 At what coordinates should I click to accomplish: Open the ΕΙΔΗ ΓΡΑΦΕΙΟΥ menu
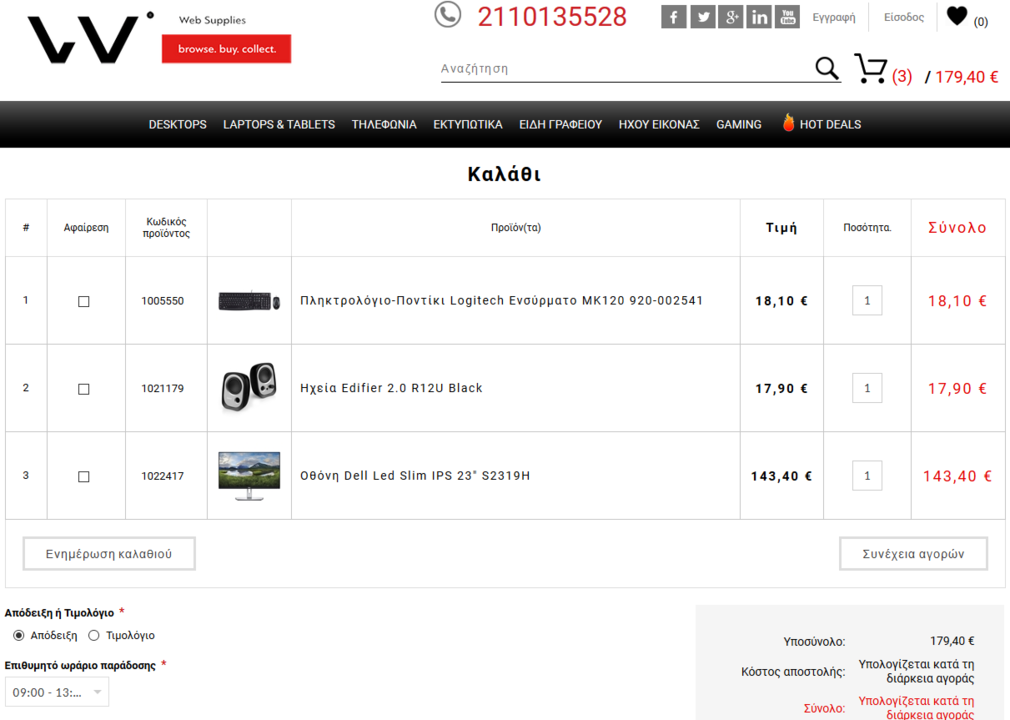pyautogui.click(x=560, y=124)
